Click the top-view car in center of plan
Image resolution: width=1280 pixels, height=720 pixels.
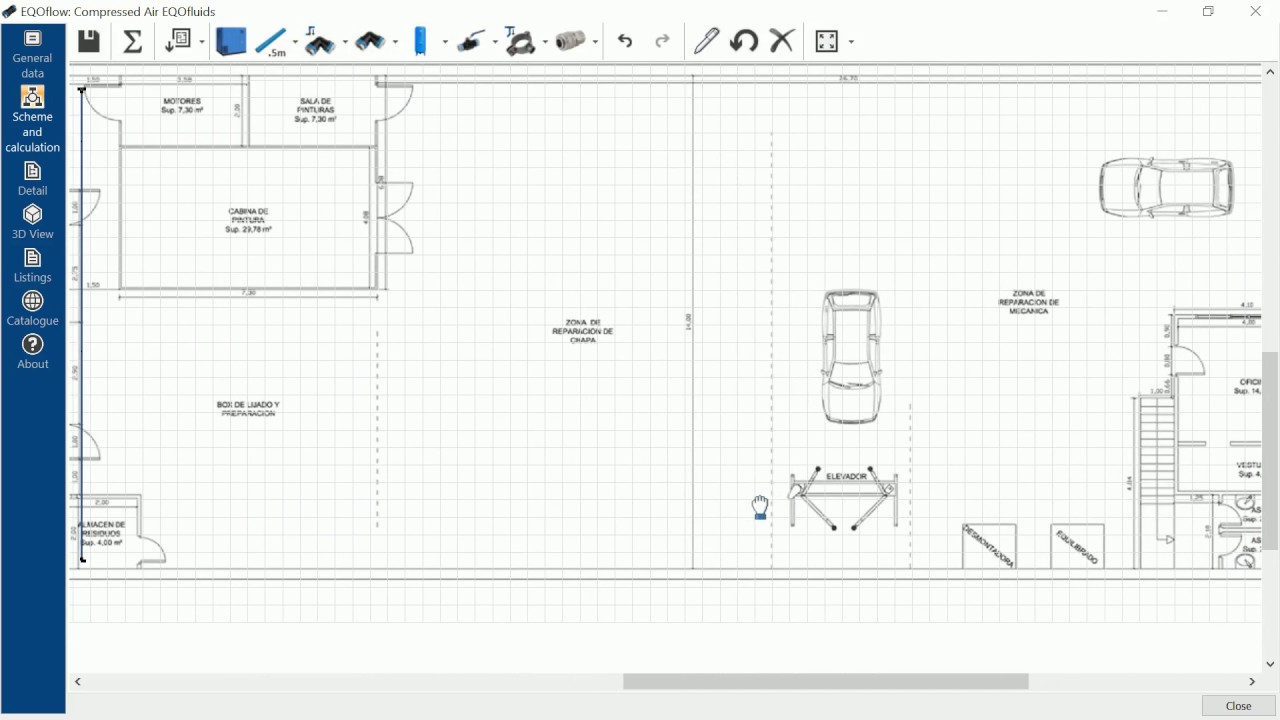pyautogui.click(x=851, y=357)
